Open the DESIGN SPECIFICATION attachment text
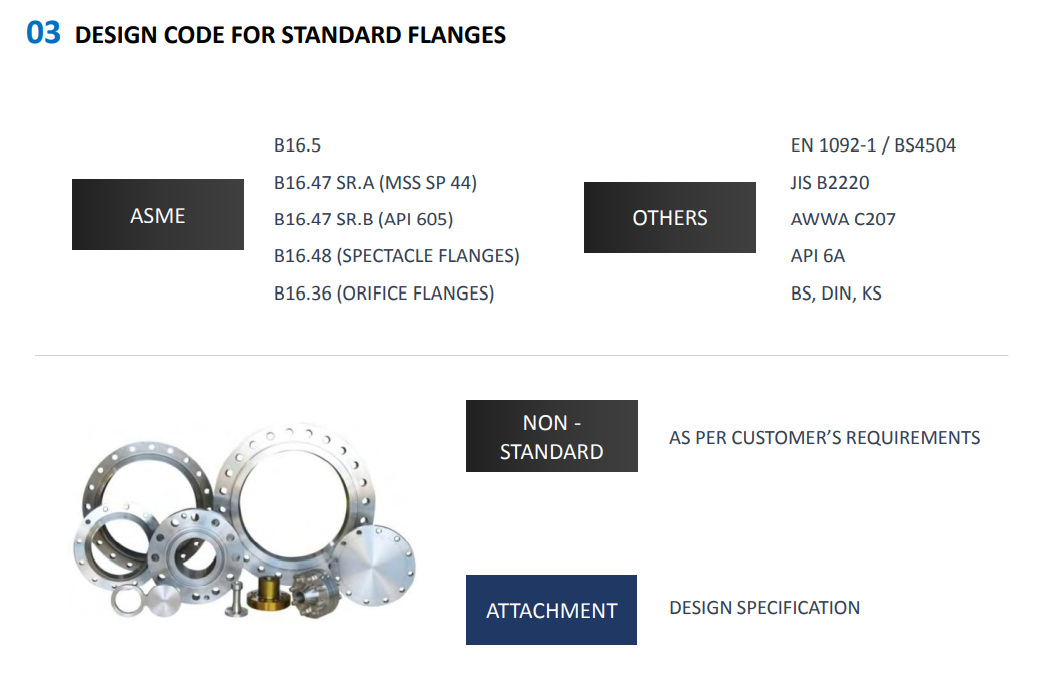 pyautogui.click(x=764, y=608)
